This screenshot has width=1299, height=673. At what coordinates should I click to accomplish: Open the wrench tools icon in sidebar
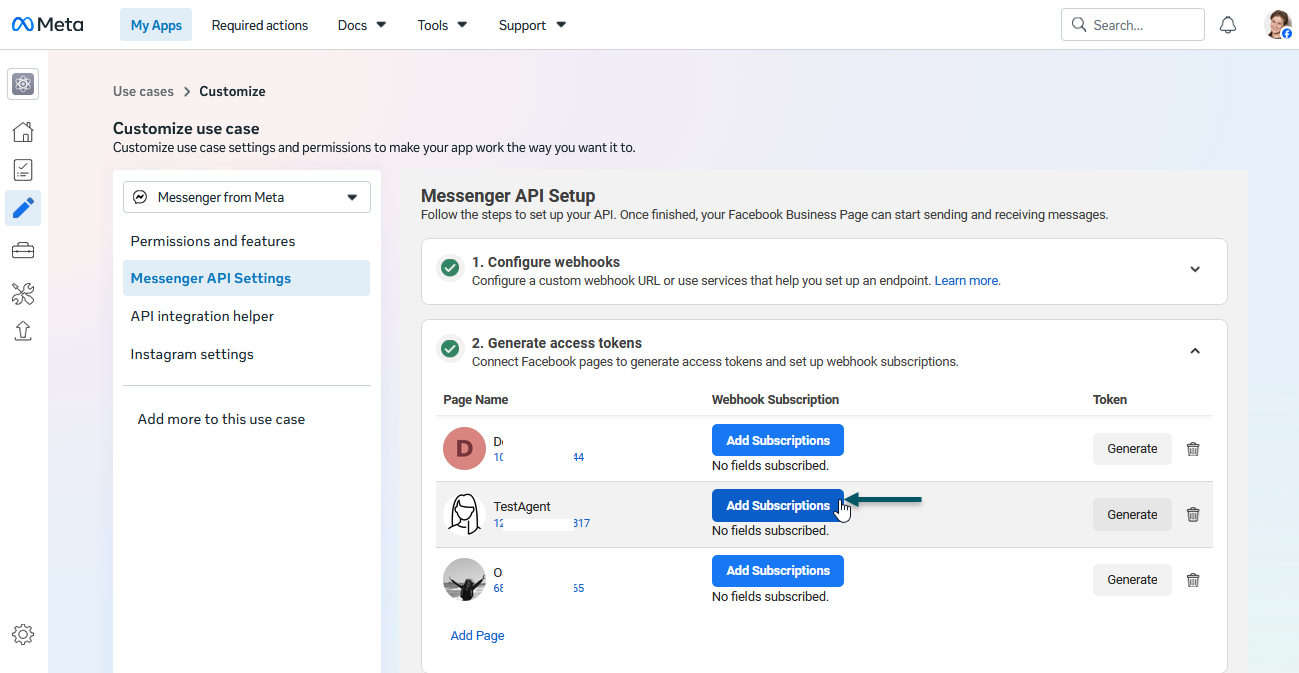[x=23, y=293]
